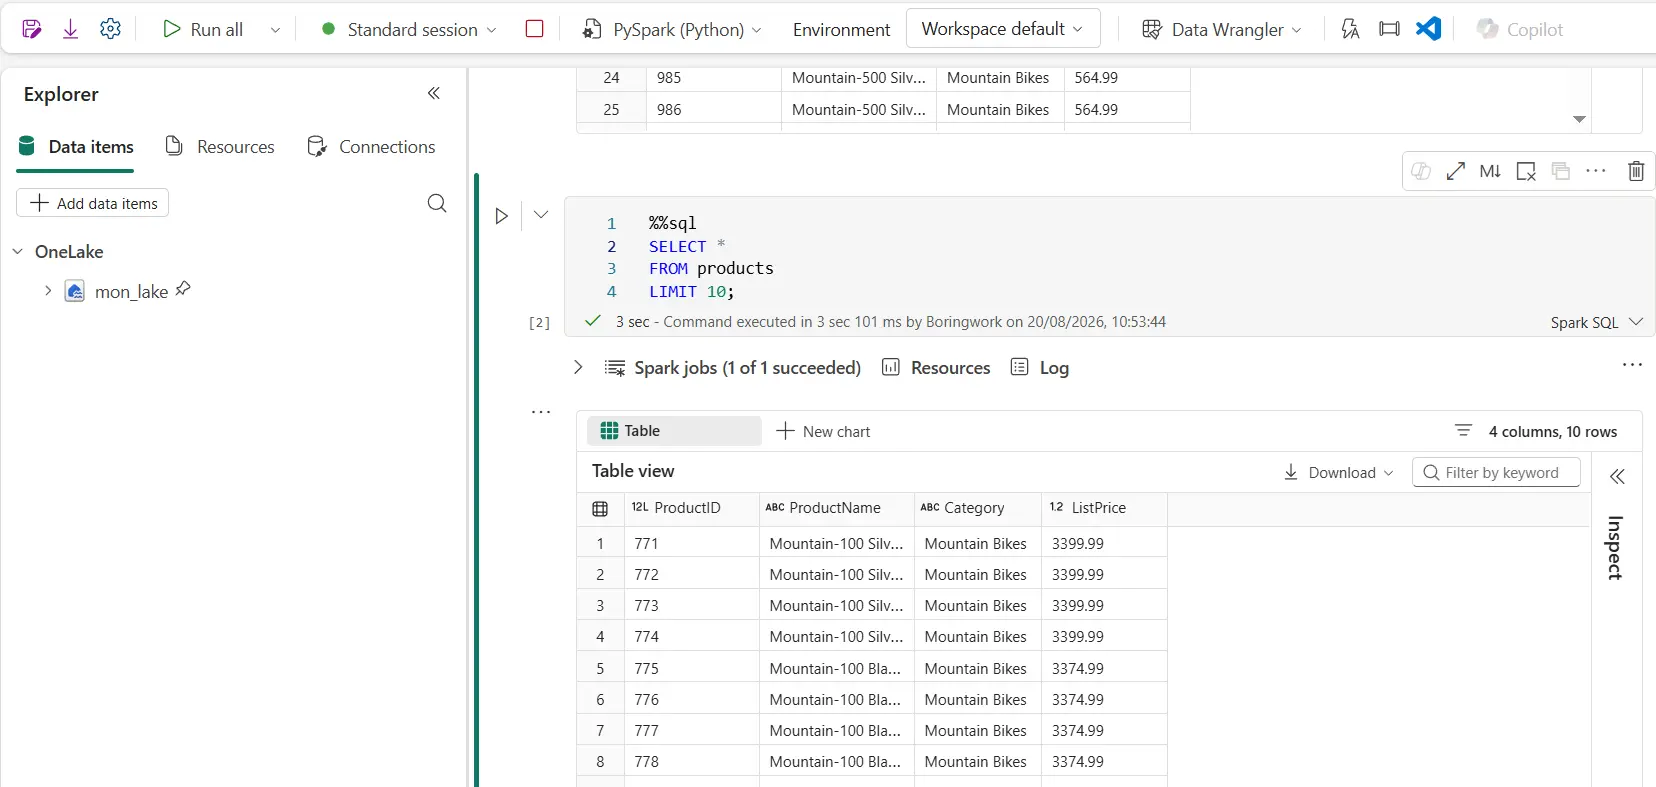
Task: Run all cells
Action: coord(203,29)
